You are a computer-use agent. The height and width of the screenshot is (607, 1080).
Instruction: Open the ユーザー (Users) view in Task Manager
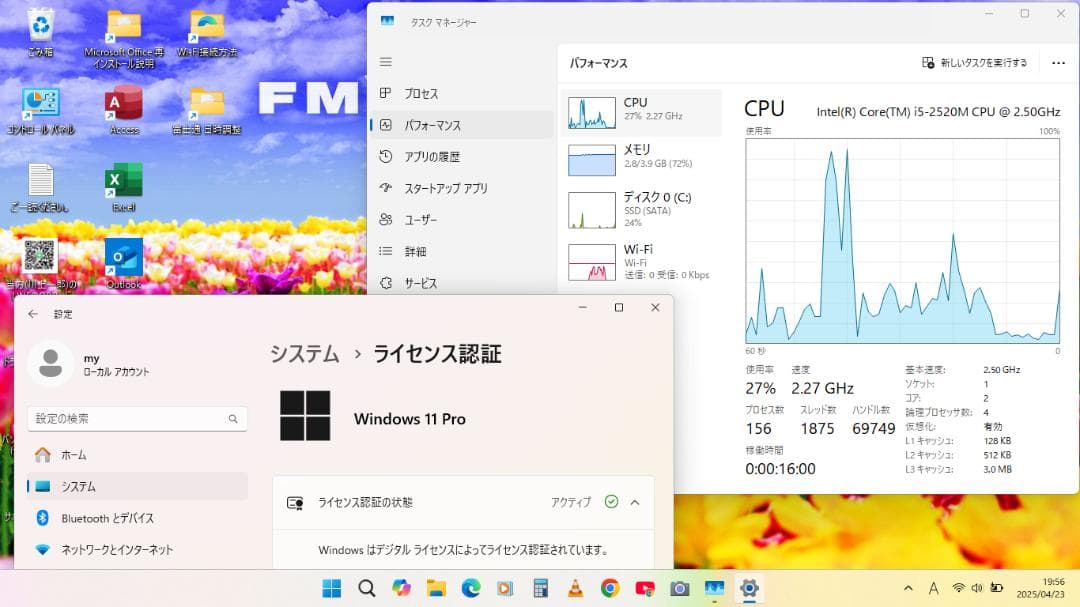coord(419,219)
